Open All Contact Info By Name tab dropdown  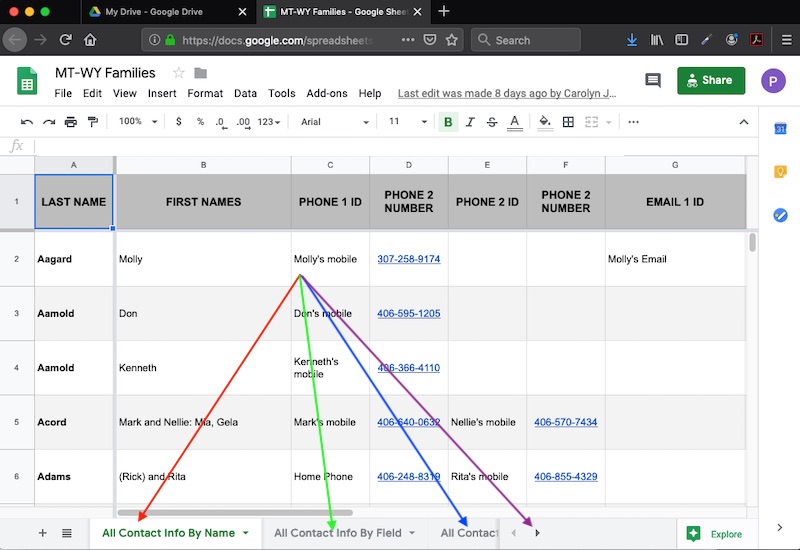[x=246, y=533]
